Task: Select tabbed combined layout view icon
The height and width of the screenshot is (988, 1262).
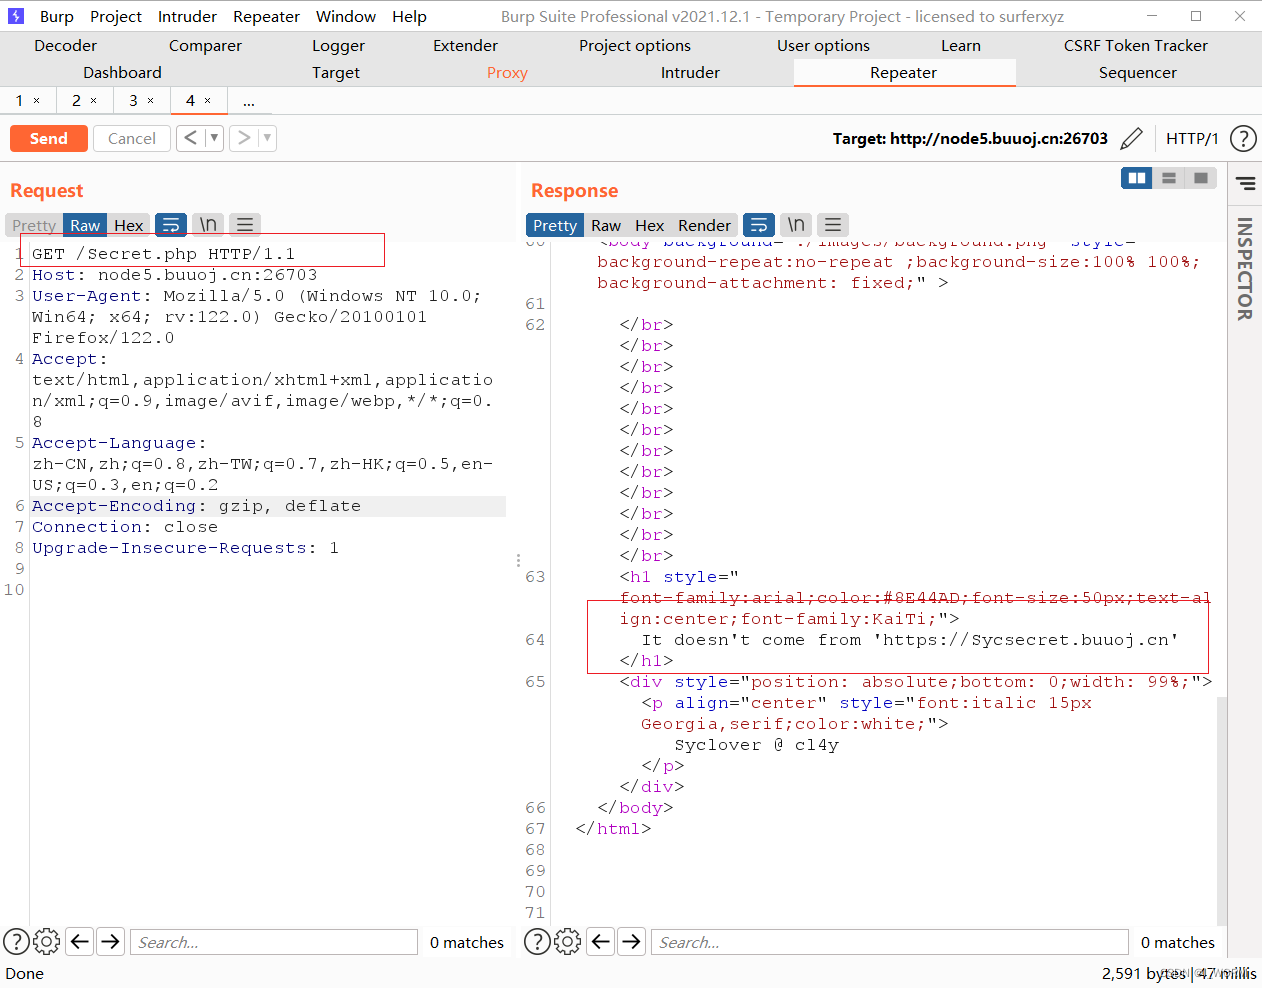Action: (1200, 178)
